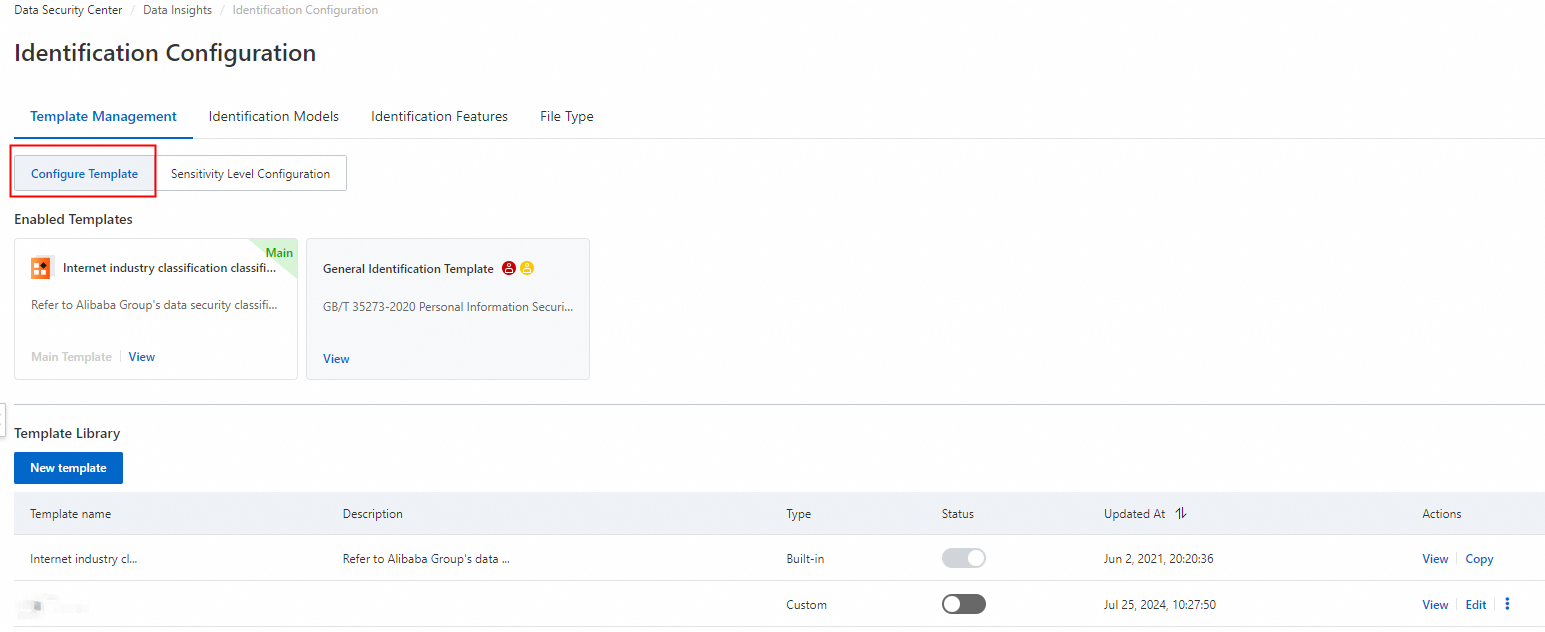This screenshot has width=1545, height=632.
Task: Click the yellow badge icon on General Identification Template
Action: click(527, 268)
